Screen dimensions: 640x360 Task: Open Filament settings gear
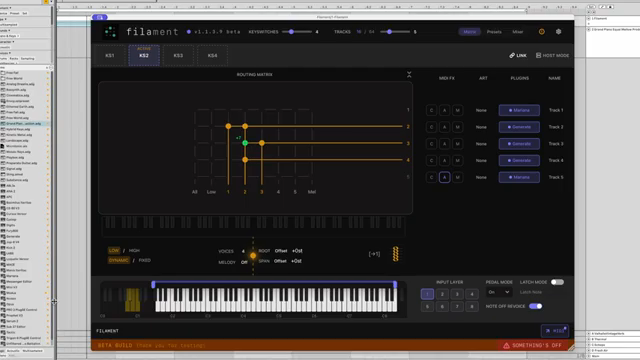(558, 31)
